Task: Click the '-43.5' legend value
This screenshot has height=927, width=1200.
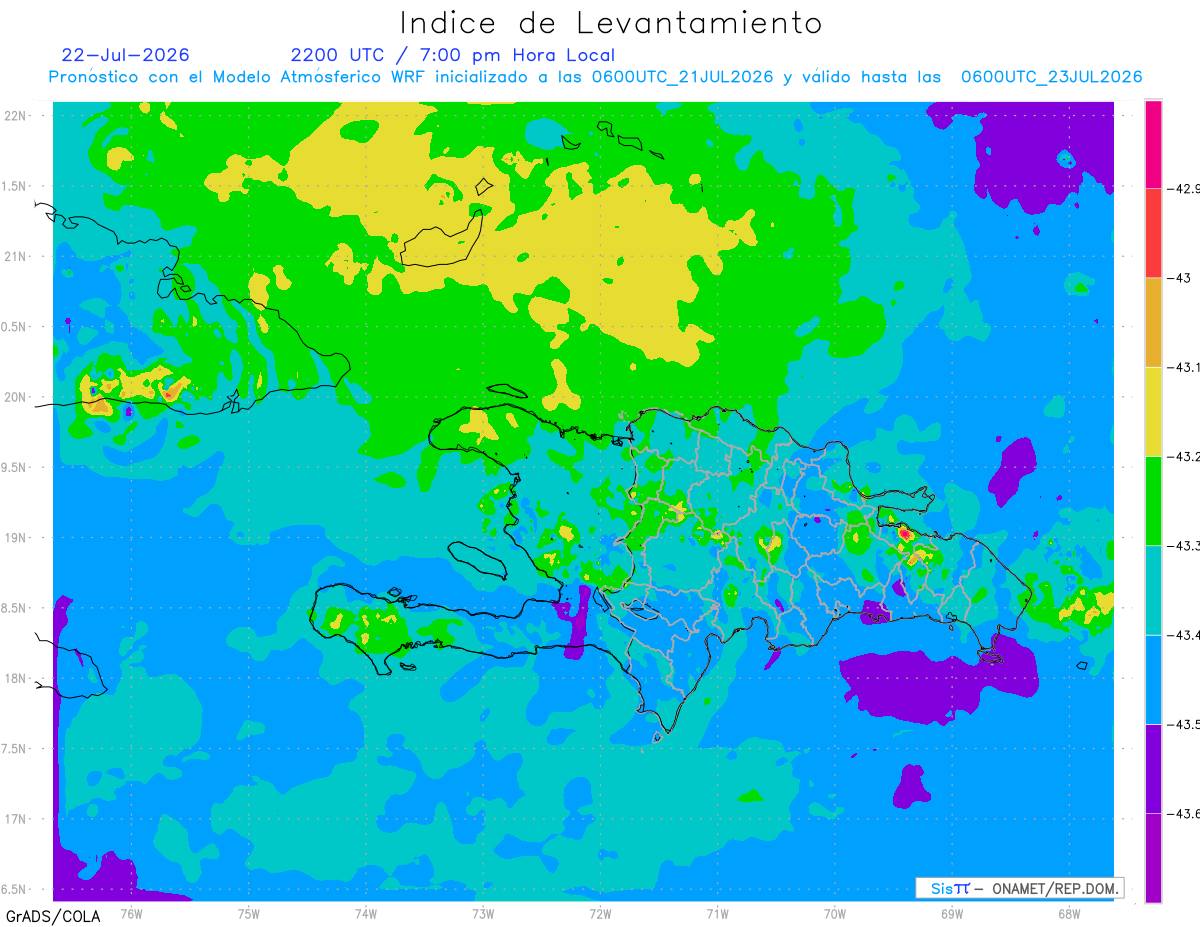Action: pyautogui.click(x=1184, y=724)
